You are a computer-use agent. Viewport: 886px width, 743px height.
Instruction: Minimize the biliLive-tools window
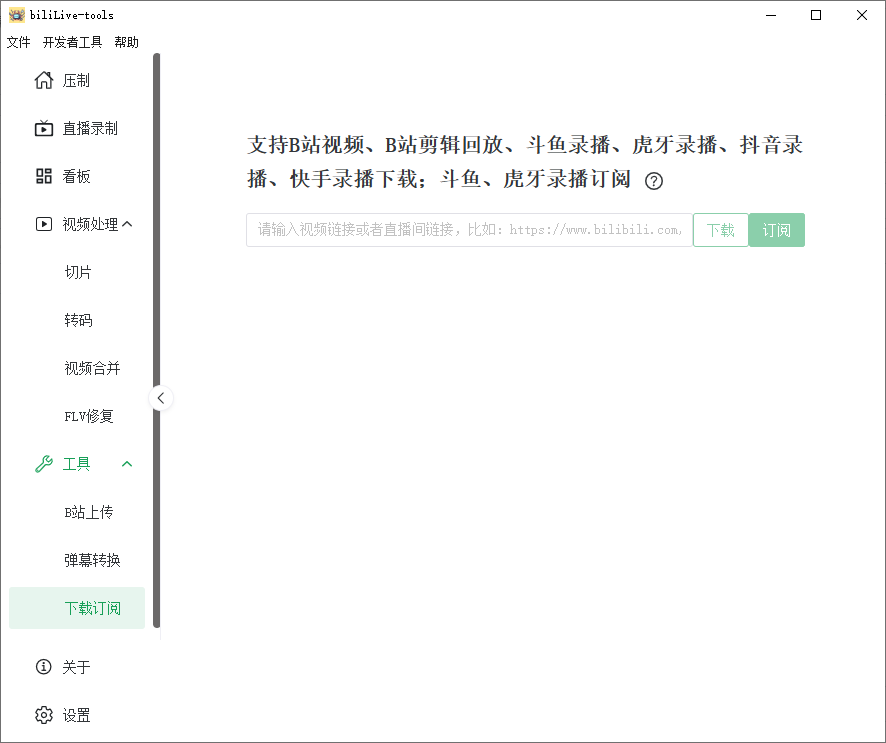pyautogui.click(x=771, y=15)
